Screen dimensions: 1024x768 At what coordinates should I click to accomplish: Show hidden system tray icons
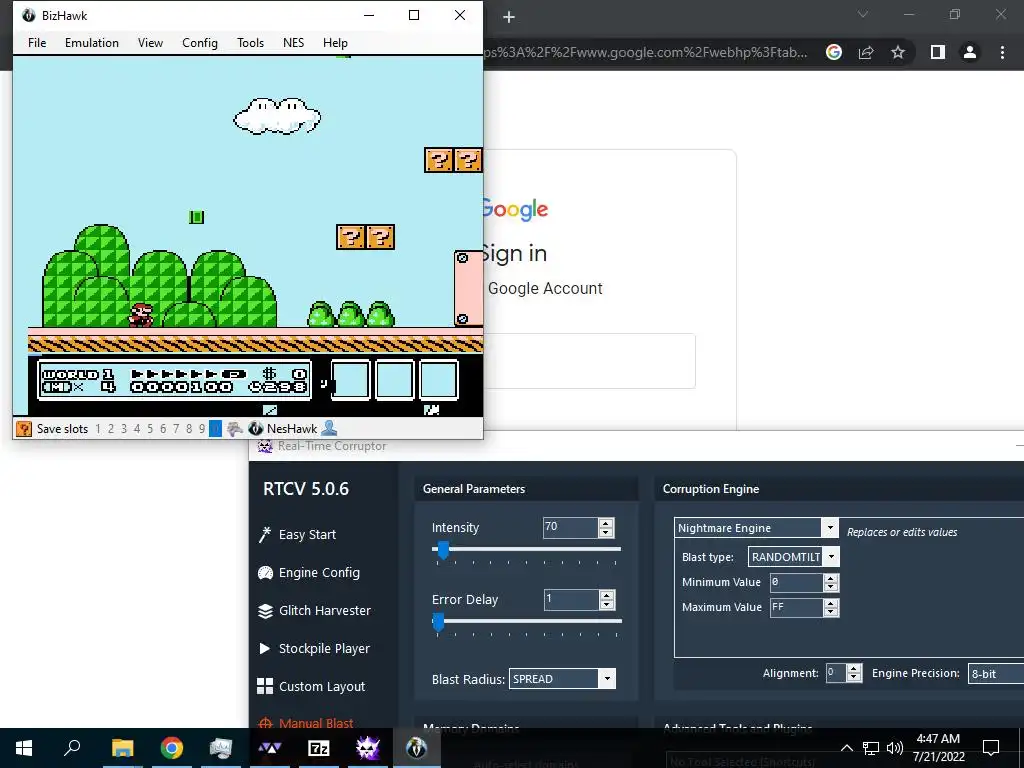846,748
